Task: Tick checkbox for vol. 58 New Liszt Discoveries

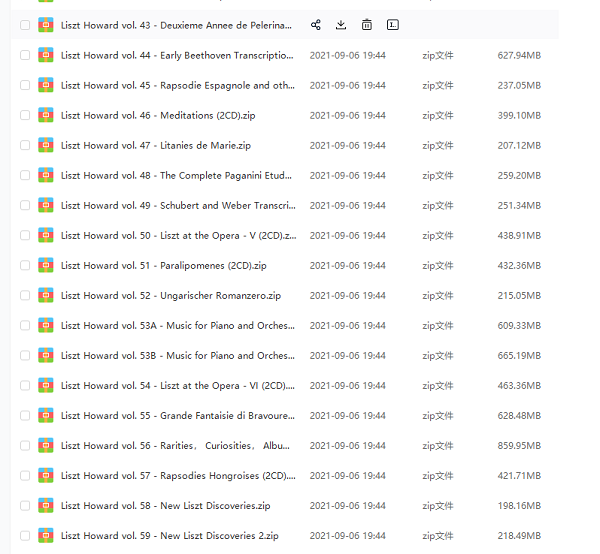Action: (25, 506)
